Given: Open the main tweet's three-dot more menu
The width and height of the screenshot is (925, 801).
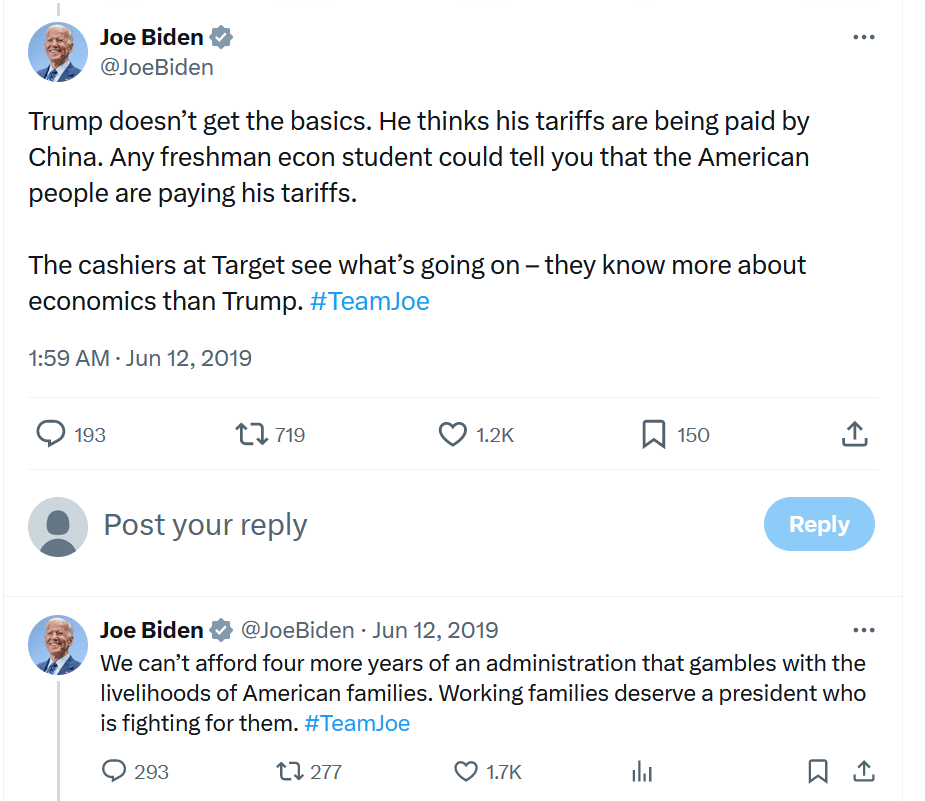Looking at the screenshot, I should coord(863,37).
